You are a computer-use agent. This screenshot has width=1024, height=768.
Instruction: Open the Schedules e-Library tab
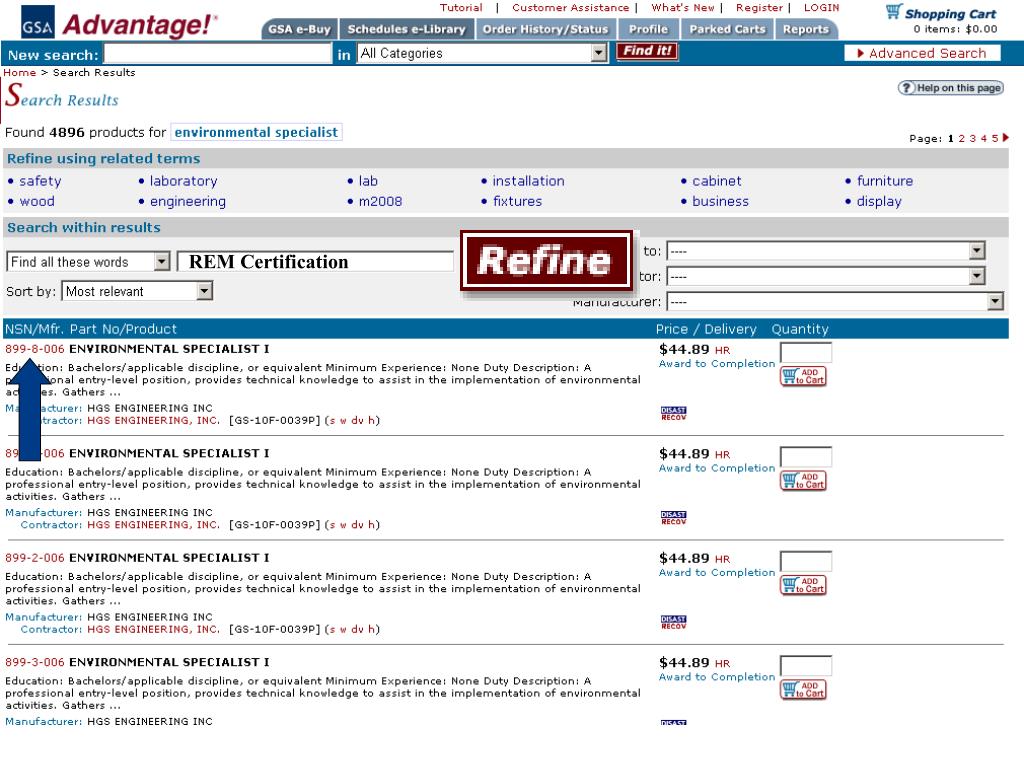pyautogui.click(x=406, y=29)
